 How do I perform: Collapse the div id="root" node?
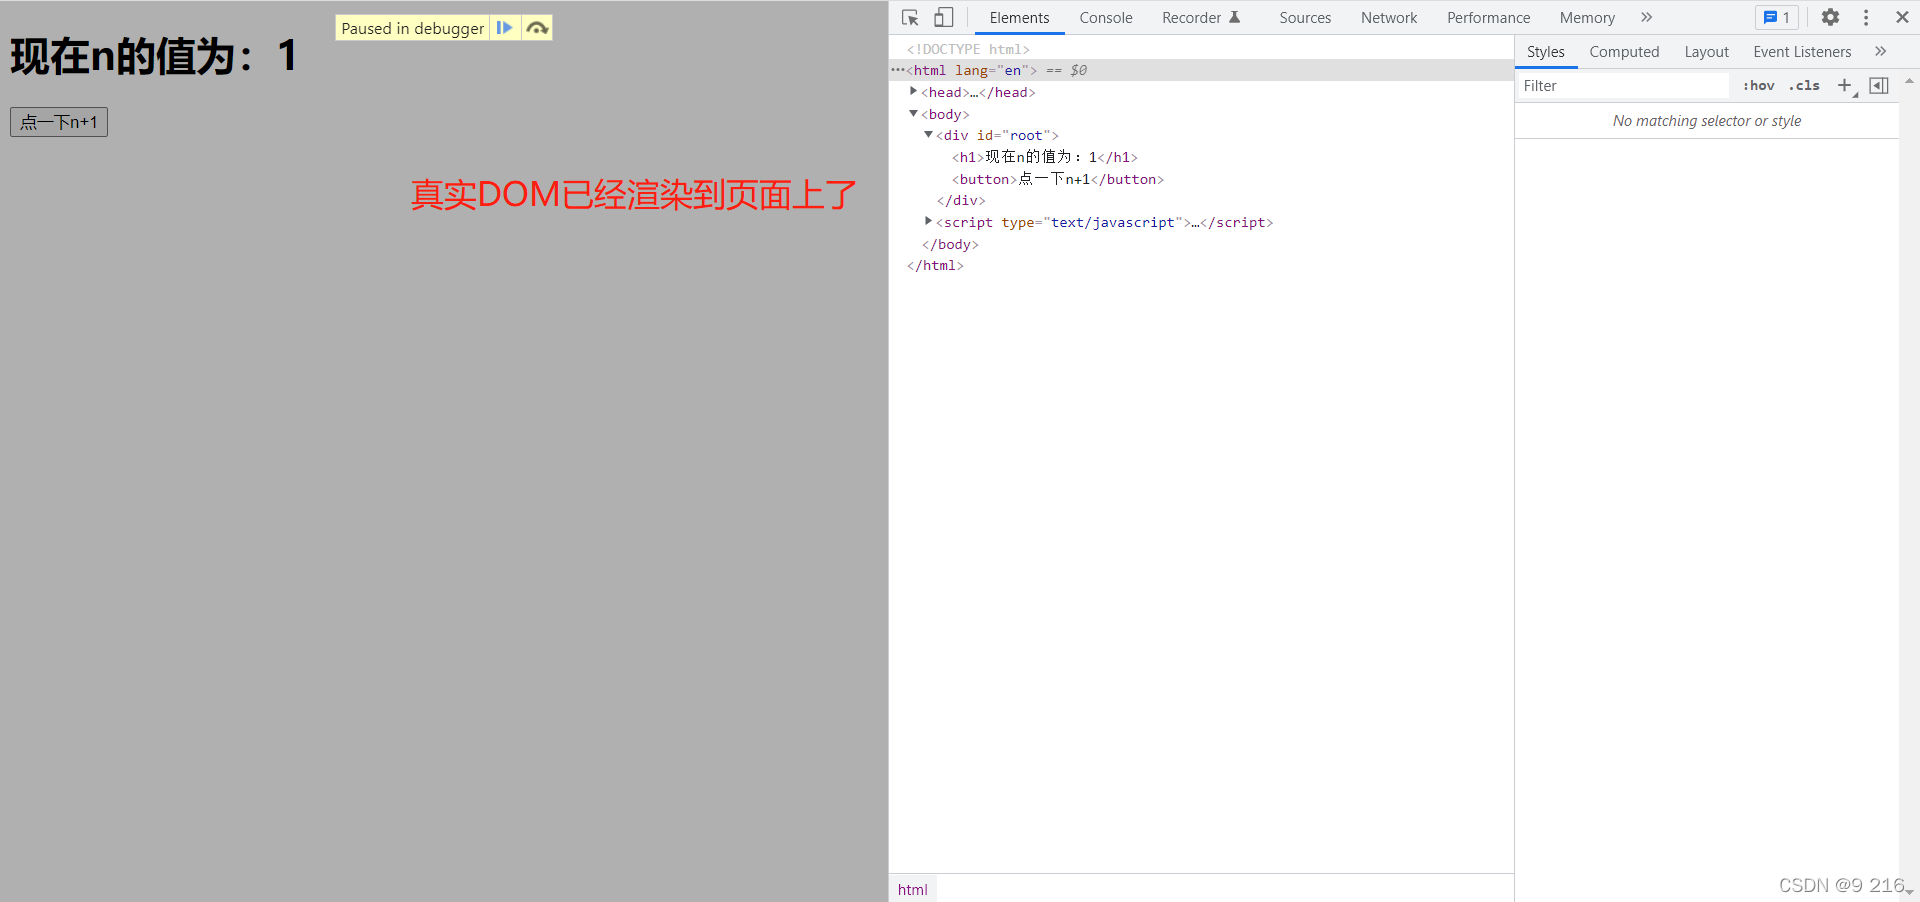pos(928,134)
